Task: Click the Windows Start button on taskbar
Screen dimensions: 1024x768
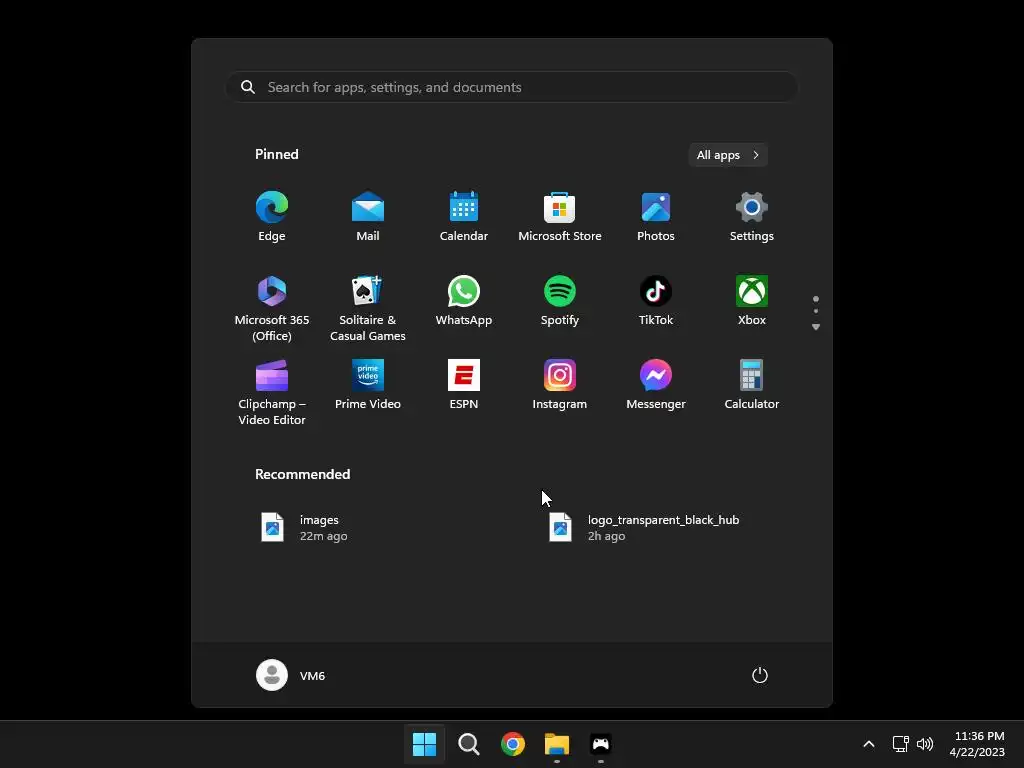Action: 424,744
